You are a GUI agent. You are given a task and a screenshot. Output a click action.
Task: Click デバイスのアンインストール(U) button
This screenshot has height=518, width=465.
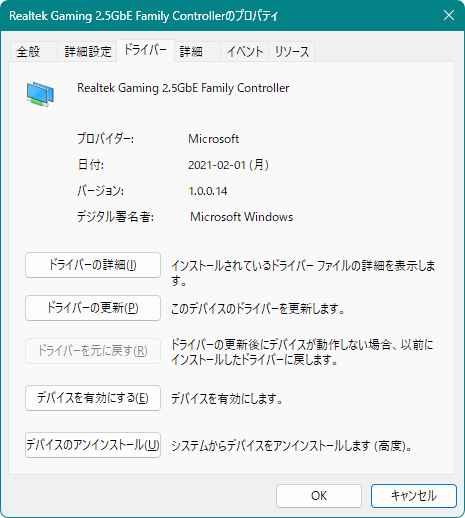point(93,445)
